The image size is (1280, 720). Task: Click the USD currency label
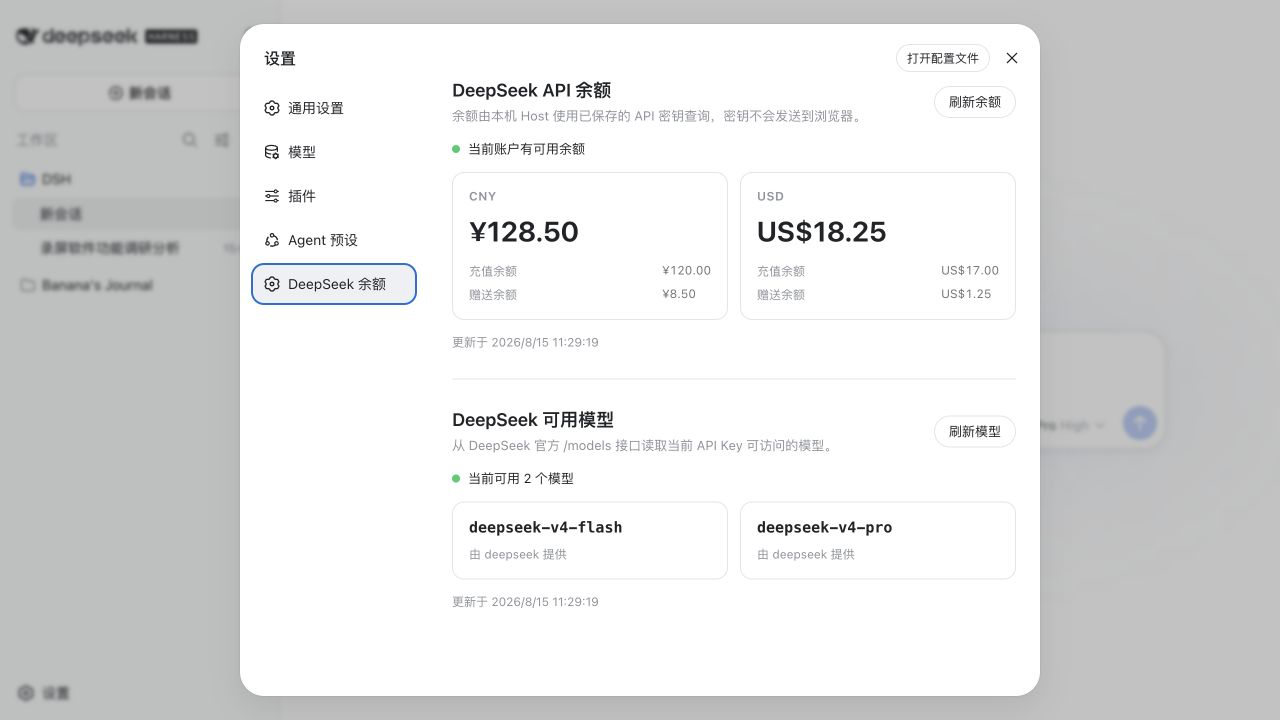[770, 197]
